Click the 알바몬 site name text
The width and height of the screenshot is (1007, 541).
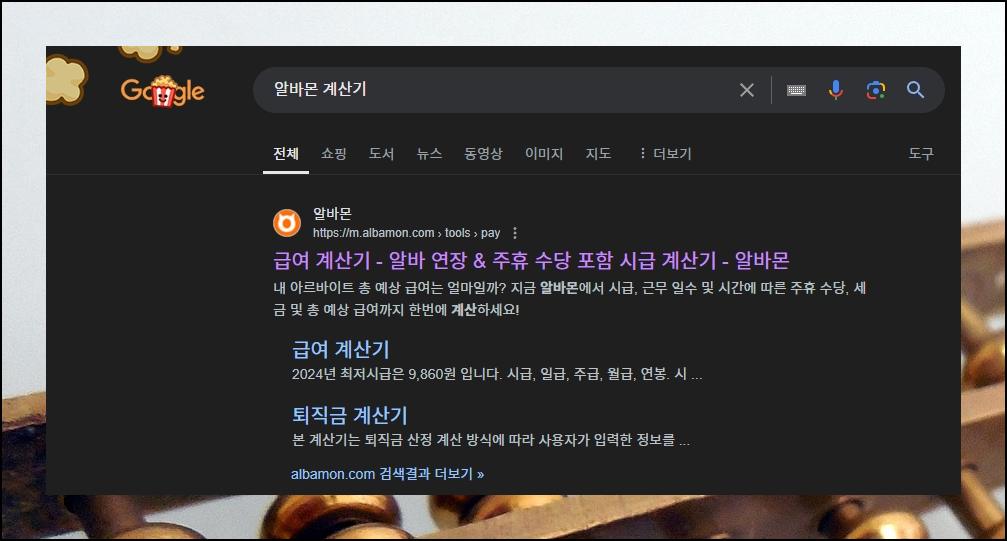(332, 213)
